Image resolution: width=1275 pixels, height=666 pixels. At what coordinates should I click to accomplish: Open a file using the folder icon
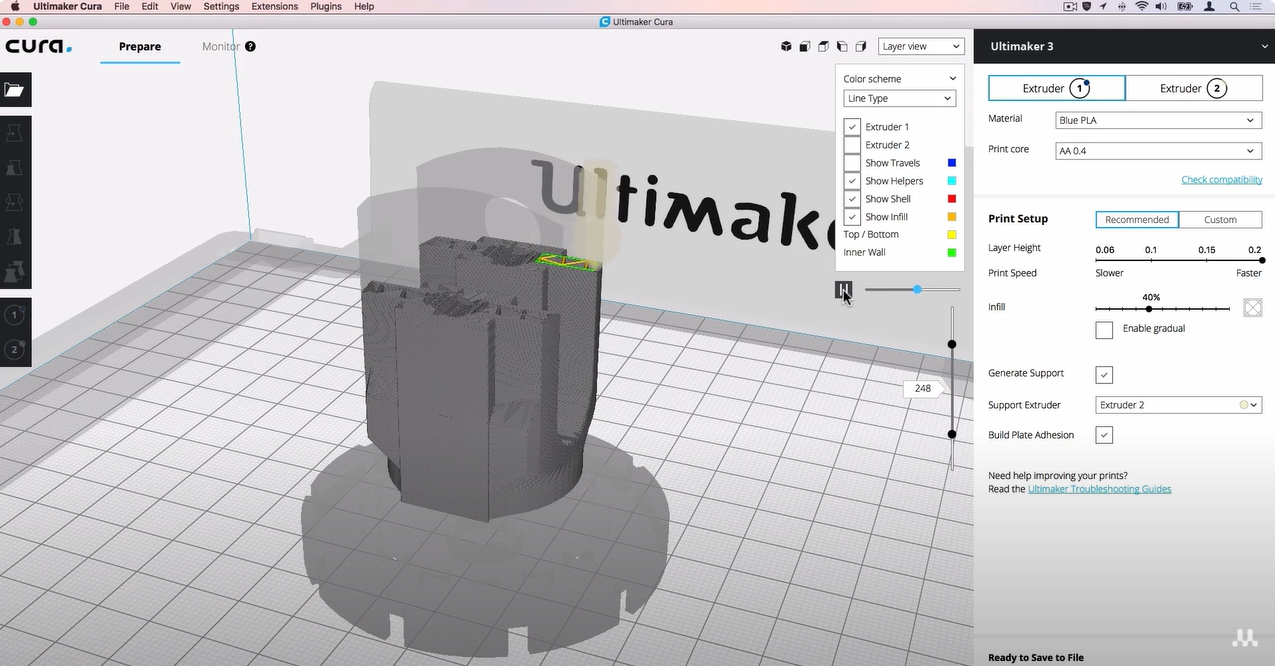[15, 90]
